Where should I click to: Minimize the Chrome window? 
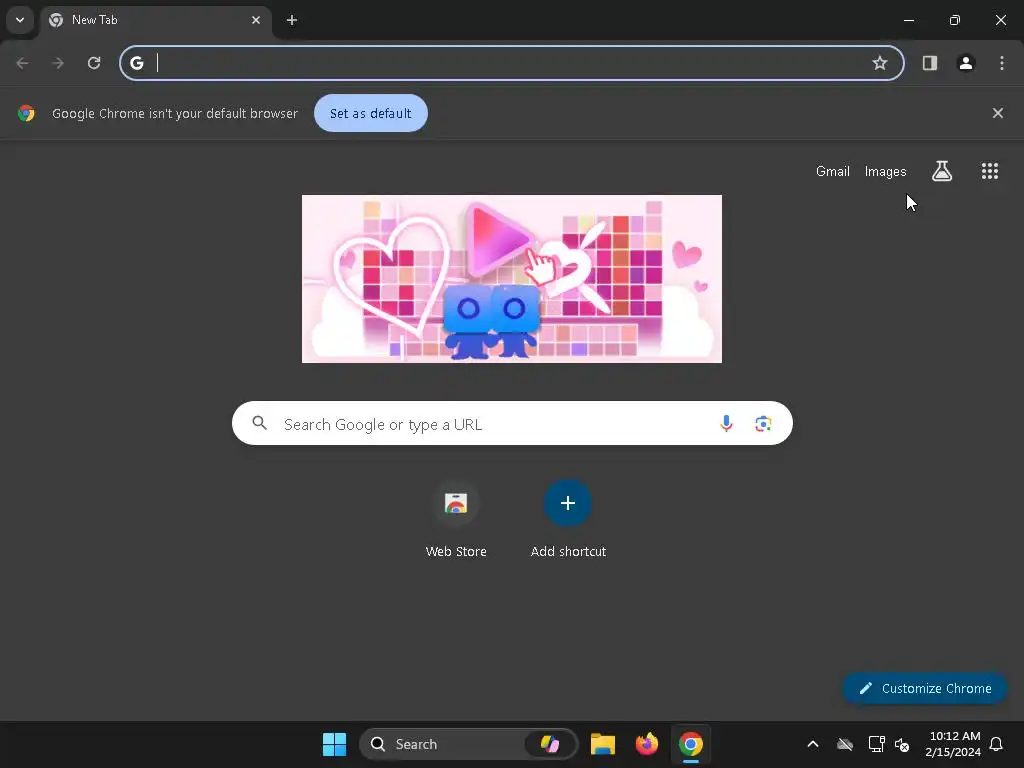[x=909, y=20]
